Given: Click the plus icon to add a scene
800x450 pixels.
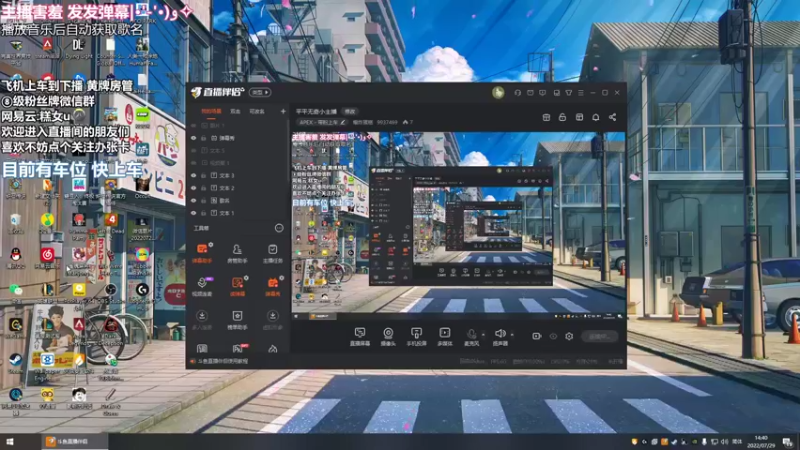Looking at the screenshot, I should click(x=283, y=111).
